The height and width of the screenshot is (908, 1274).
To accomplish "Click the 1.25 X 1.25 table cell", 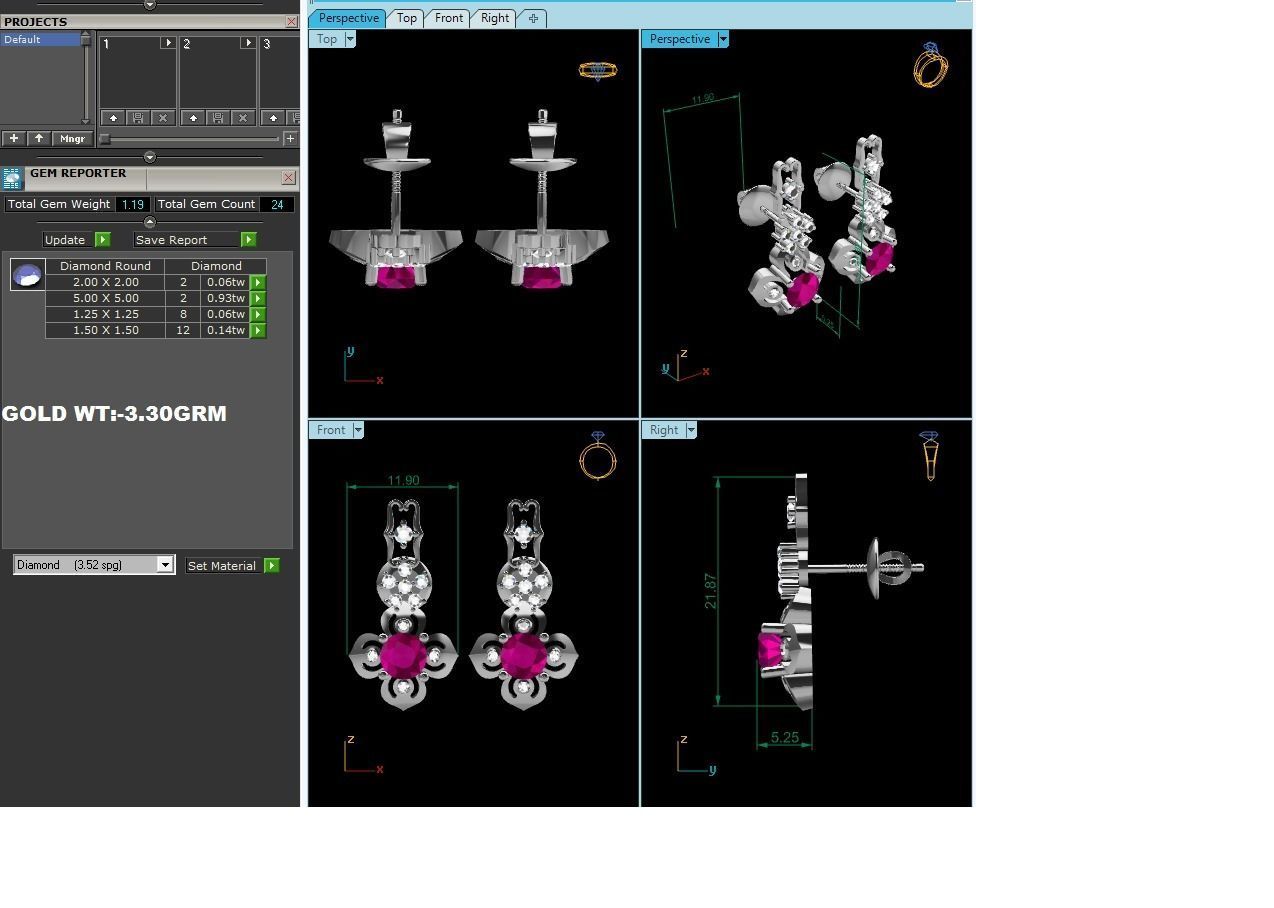I will pyautogui.click(x=105, y=314).
